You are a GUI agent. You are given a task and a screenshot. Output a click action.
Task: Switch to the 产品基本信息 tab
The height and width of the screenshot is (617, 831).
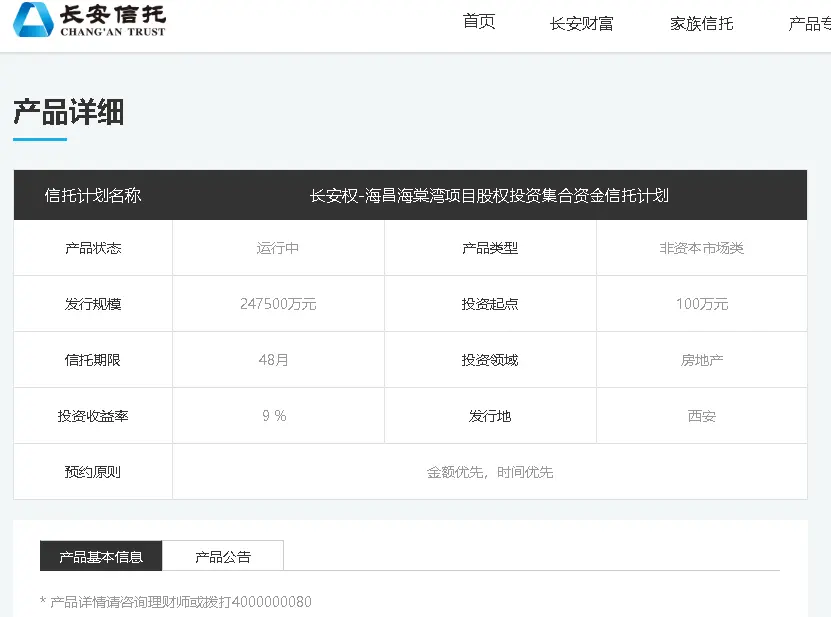(x=101, y=556)
